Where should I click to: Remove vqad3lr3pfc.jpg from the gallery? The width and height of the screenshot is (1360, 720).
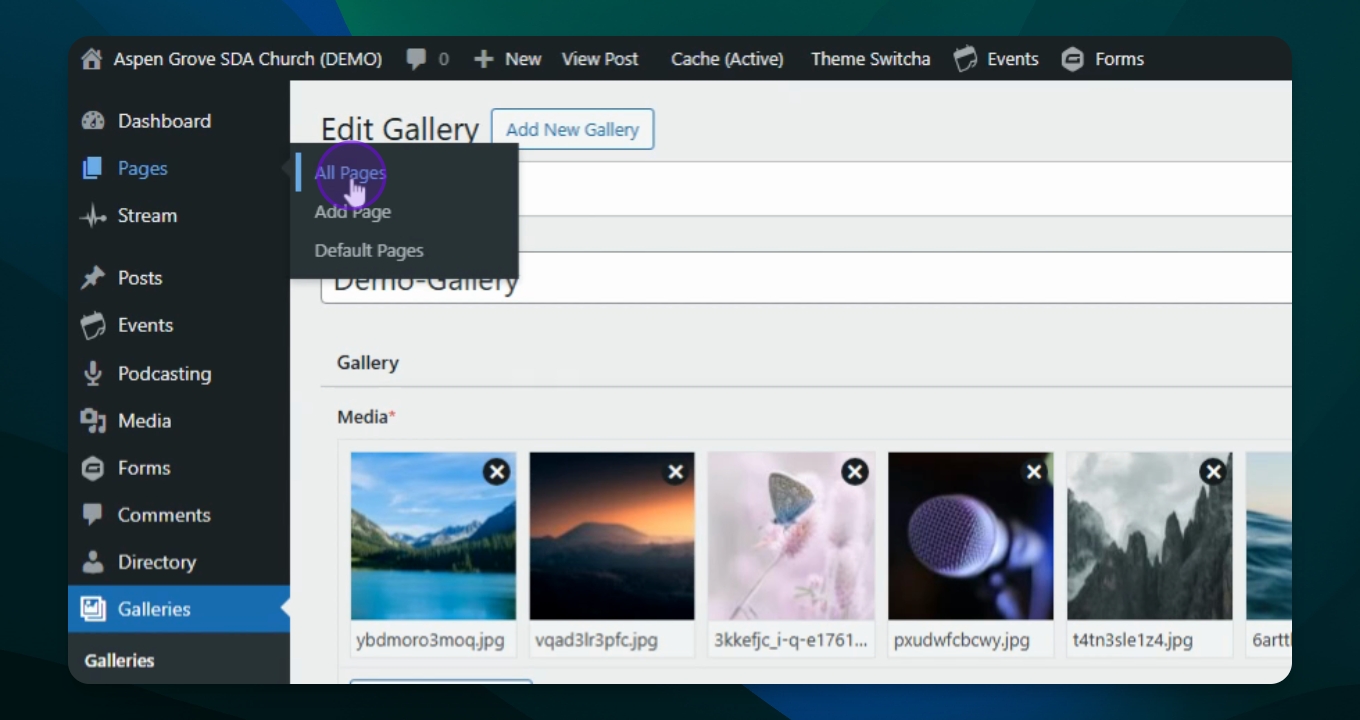tap(676, 471)
